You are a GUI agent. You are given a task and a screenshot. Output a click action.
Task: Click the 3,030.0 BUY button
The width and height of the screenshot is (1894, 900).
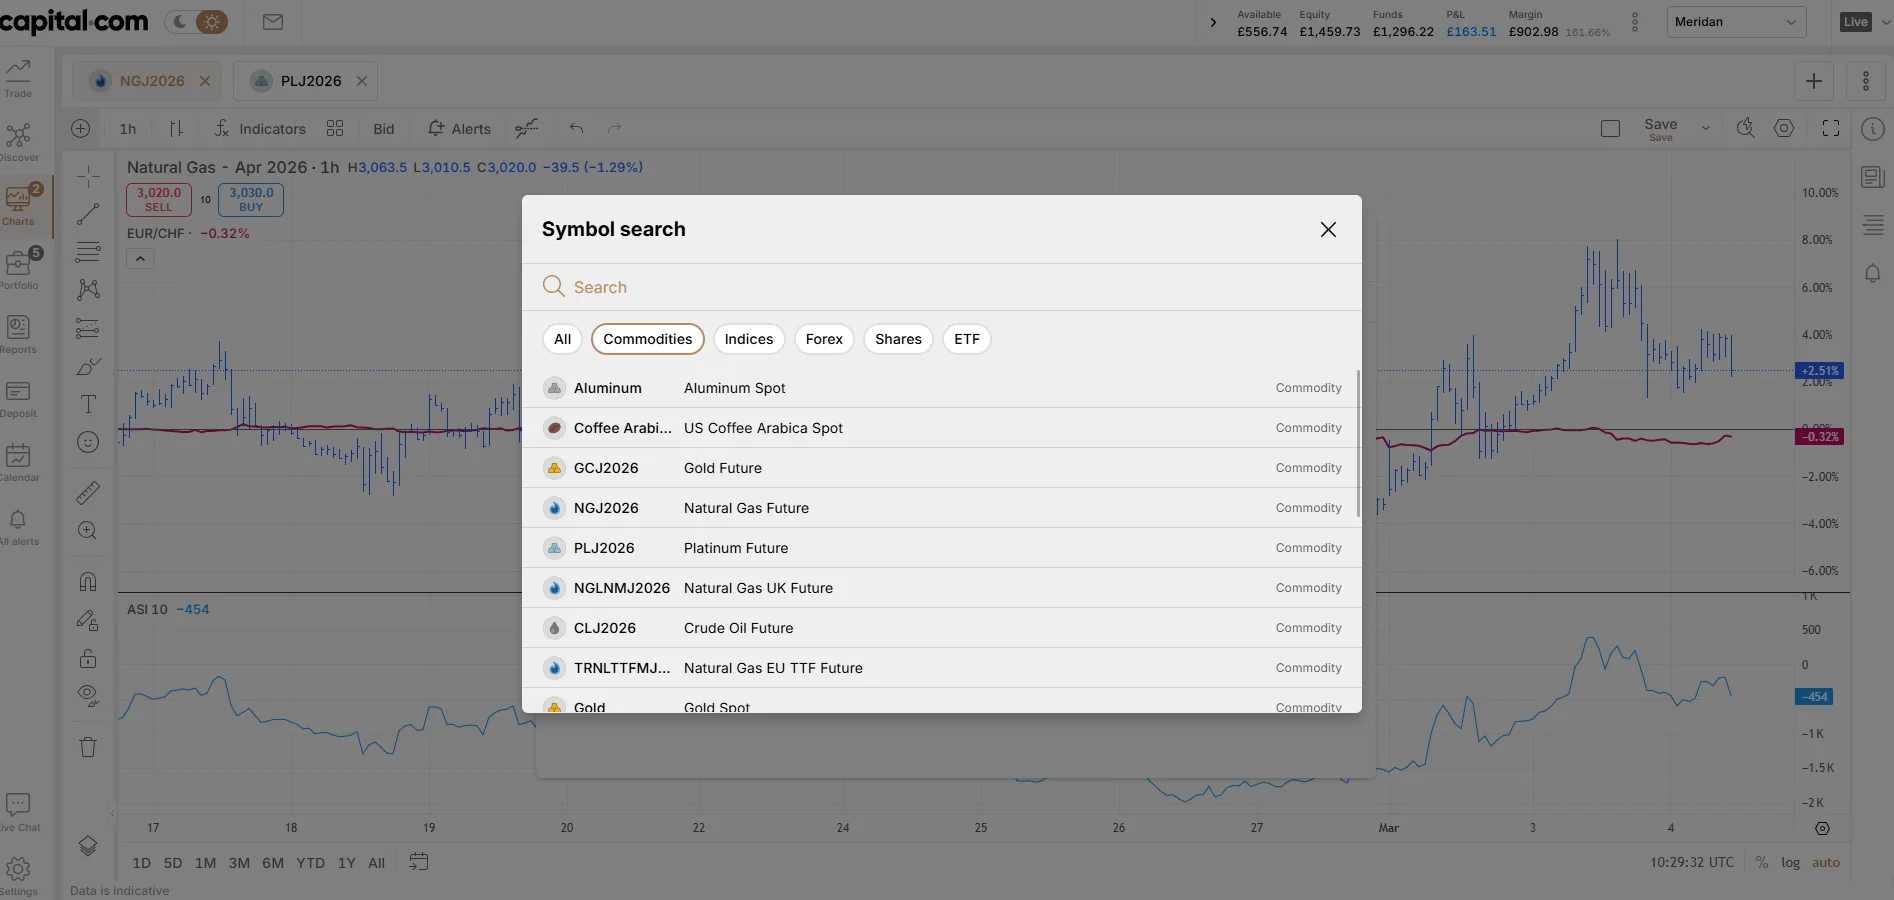[x=249, y=199]
